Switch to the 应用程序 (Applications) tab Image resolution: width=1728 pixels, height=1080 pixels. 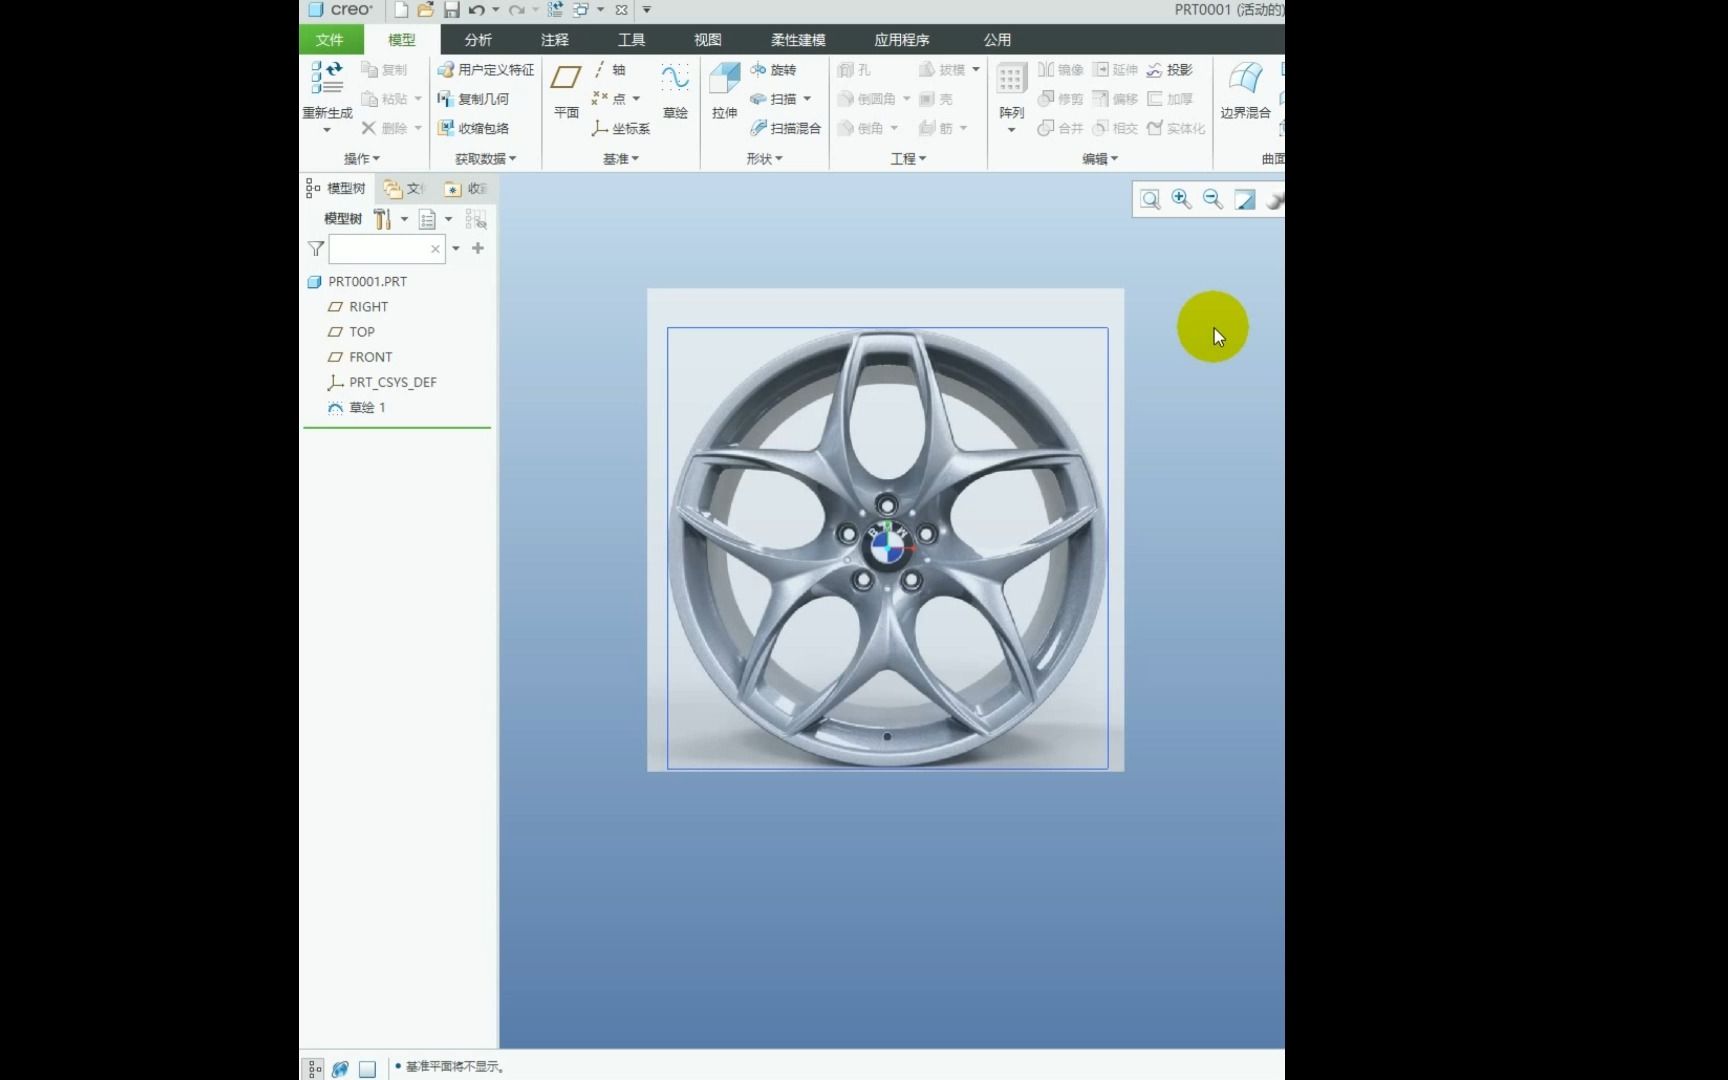point(902,40)
